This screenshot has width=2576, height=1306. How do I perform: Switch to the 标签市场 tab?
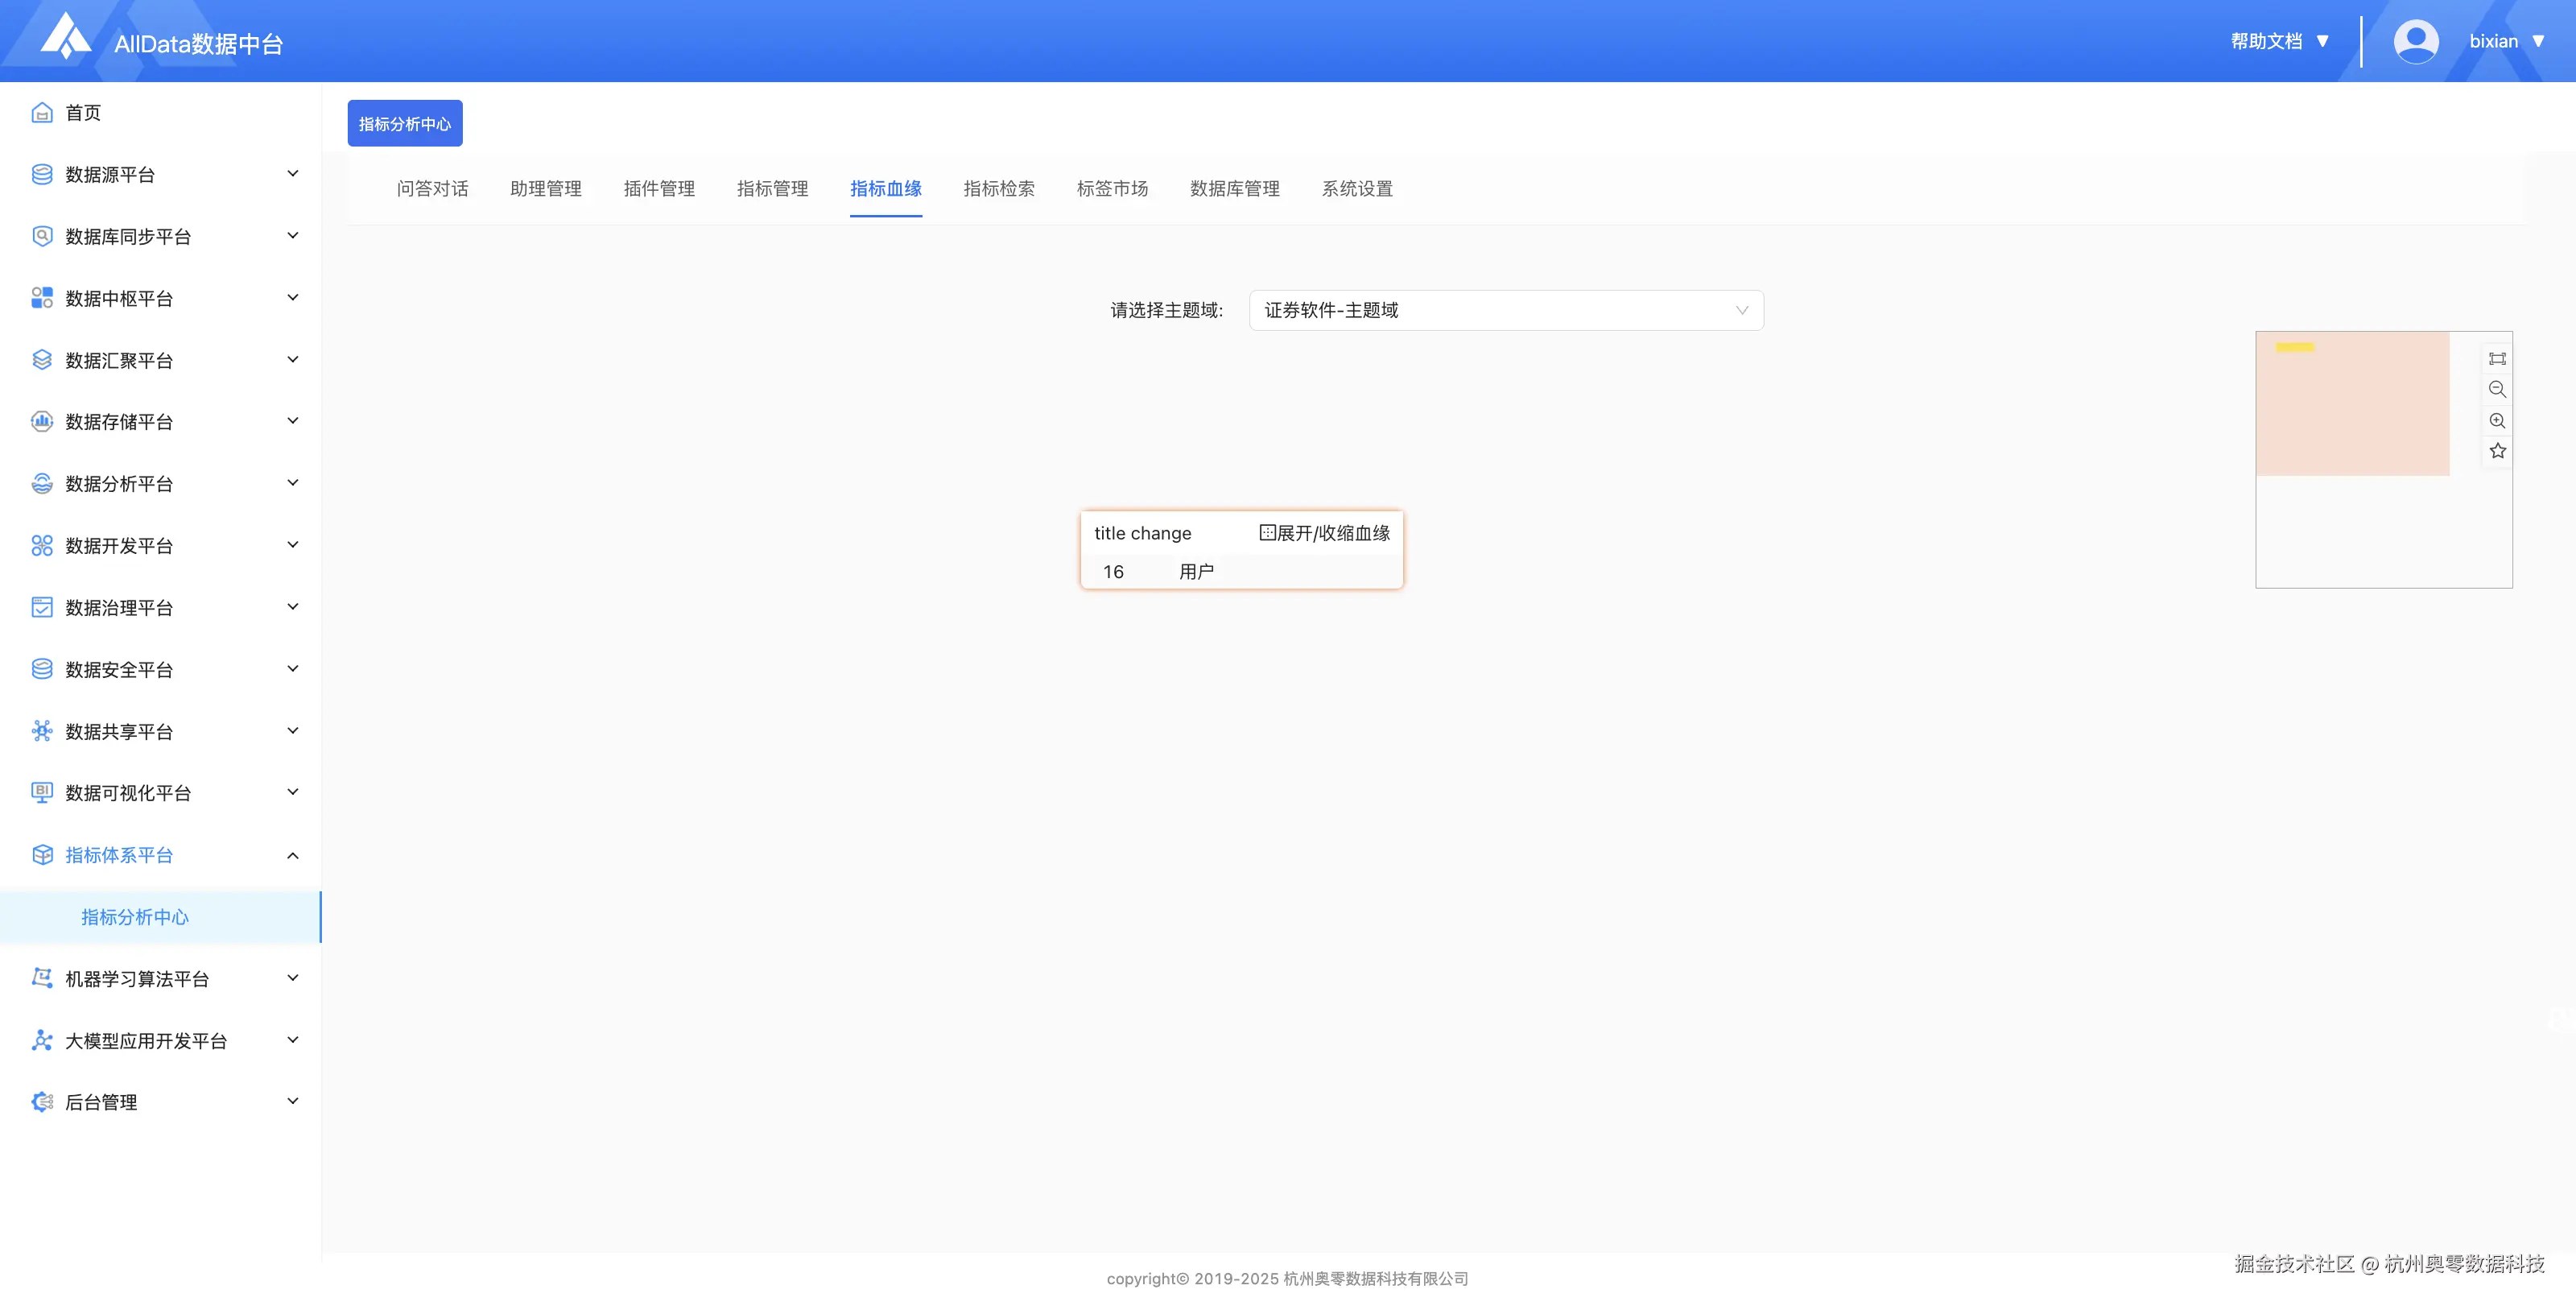1112,188
